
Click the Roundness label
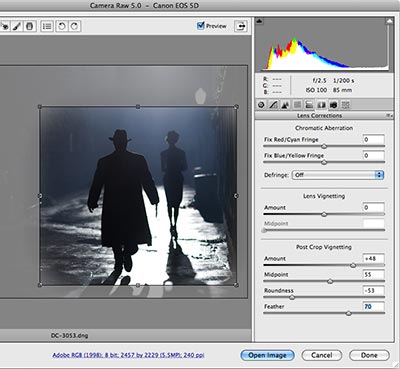click(x=279, y=290)
